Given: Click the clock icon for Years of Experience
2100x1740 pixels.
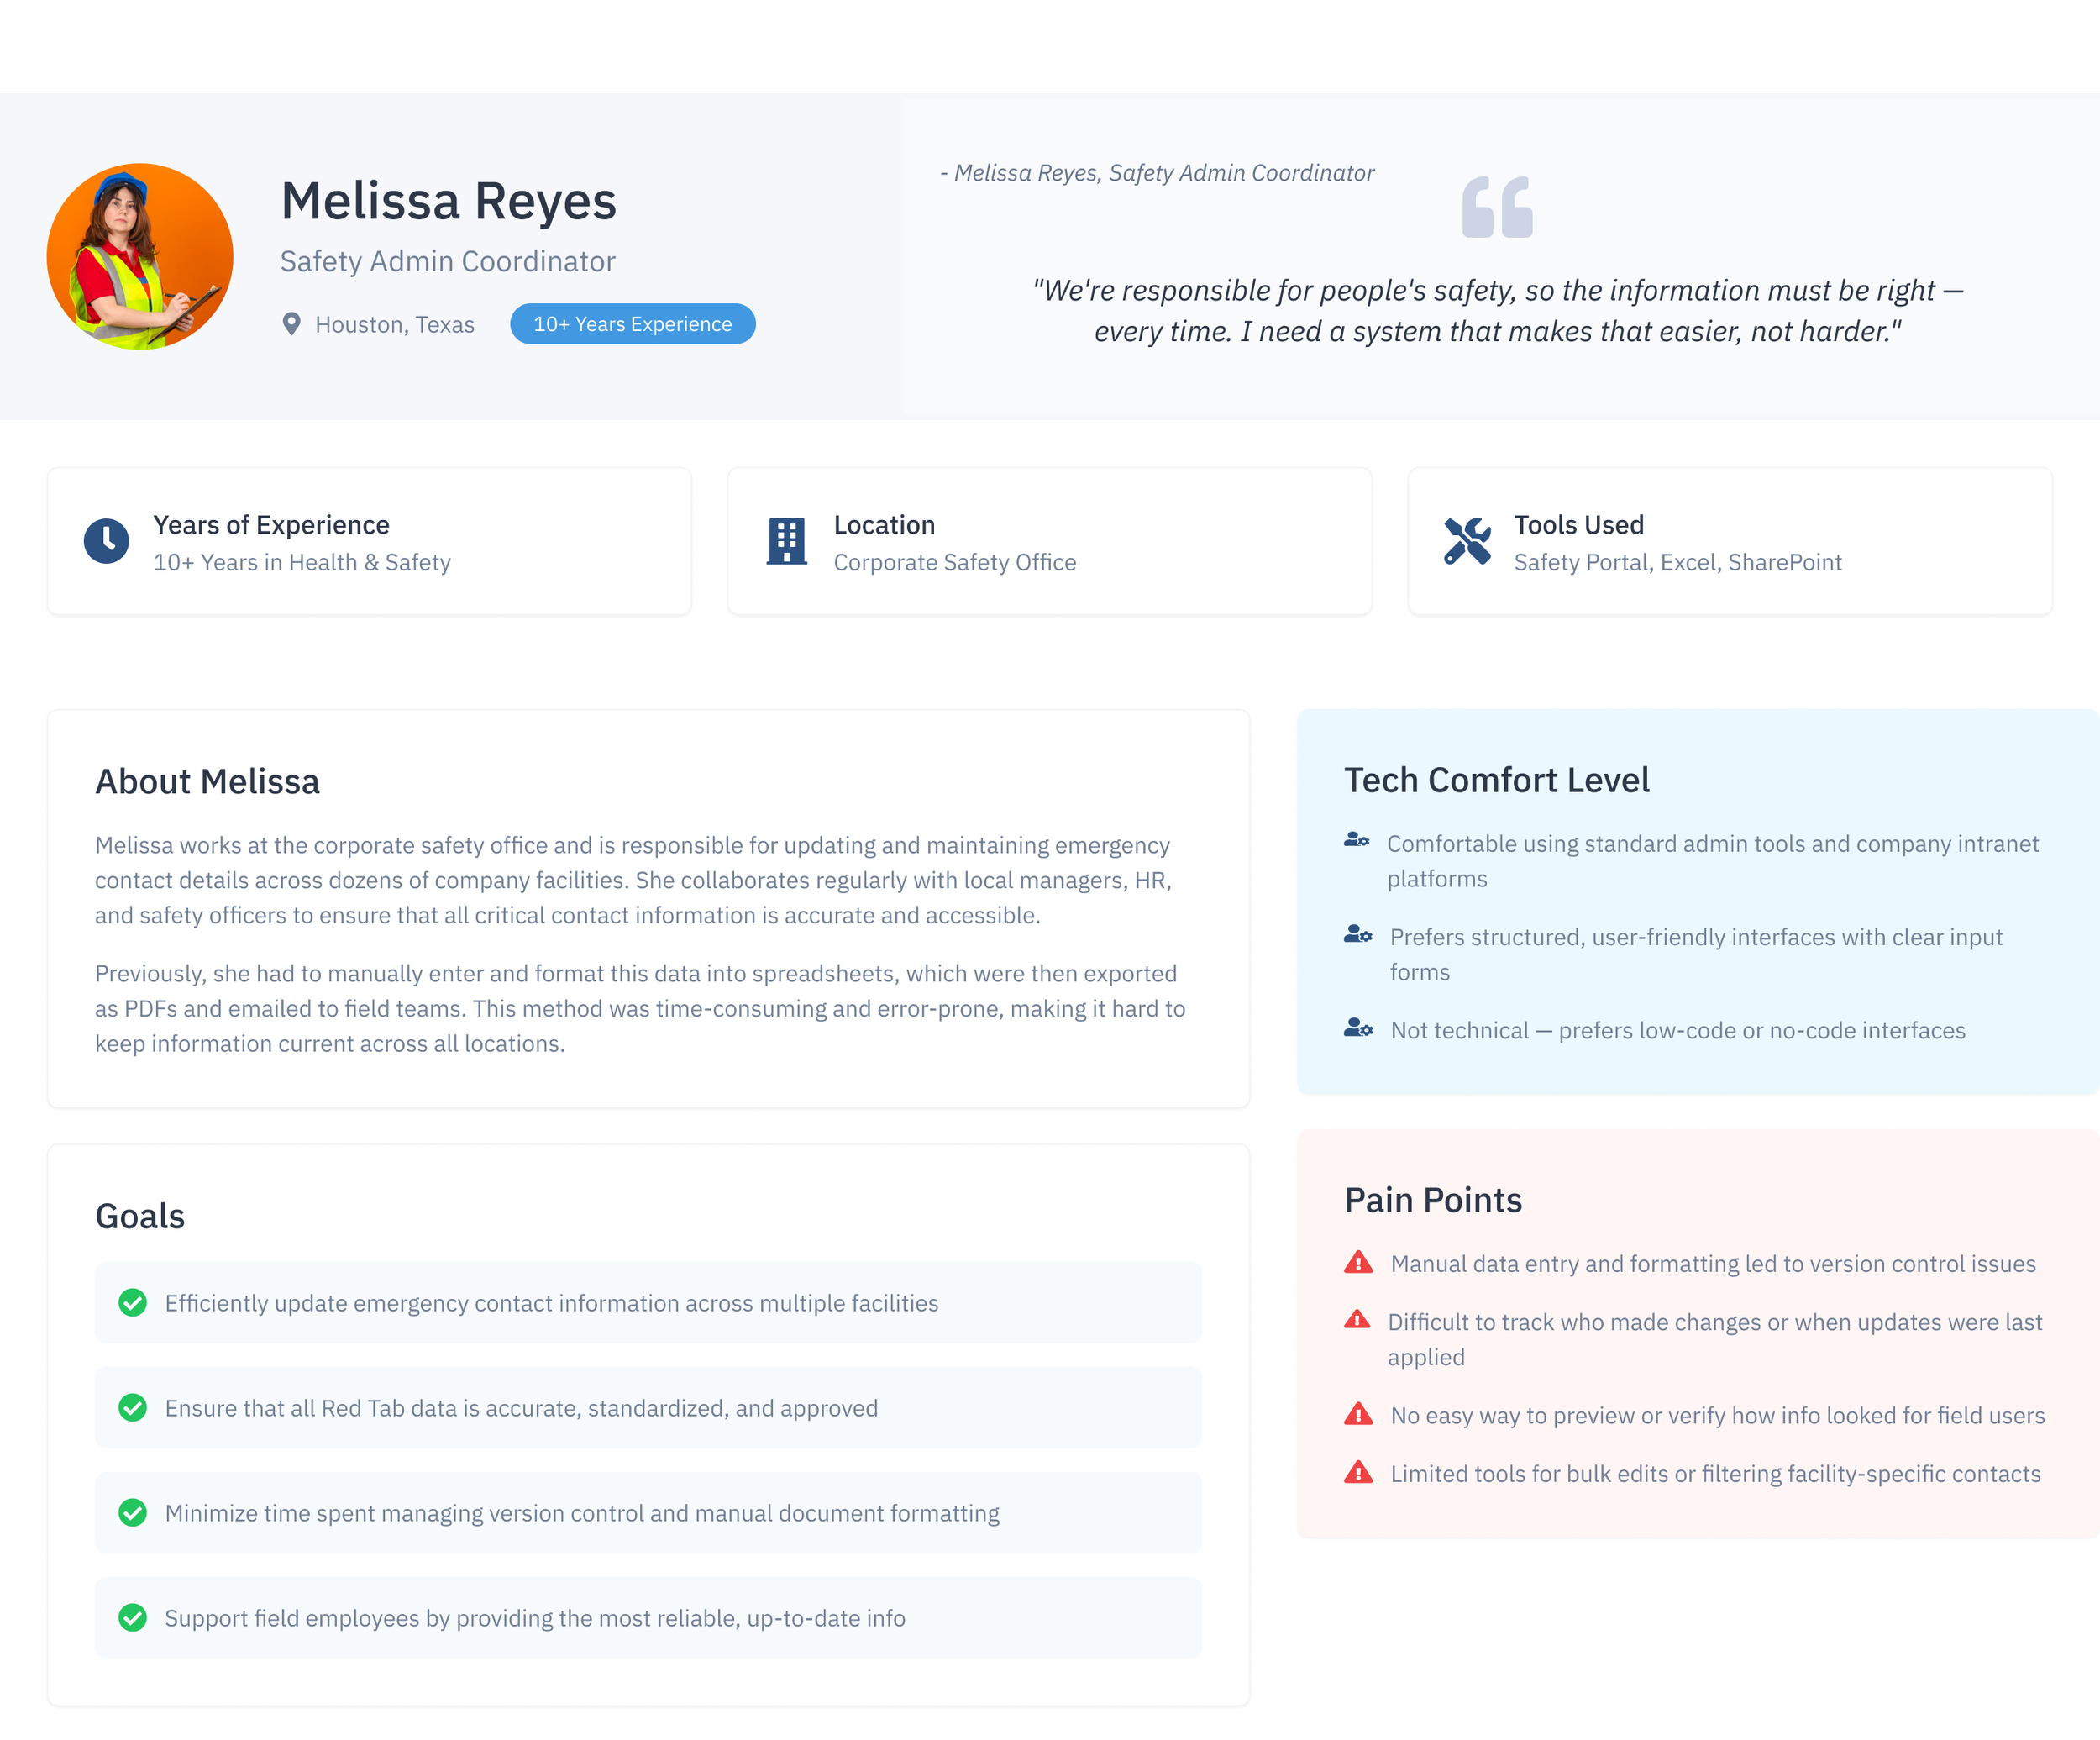Looking at the screenshot, I should pyautogui.click(x=106, y=541).
